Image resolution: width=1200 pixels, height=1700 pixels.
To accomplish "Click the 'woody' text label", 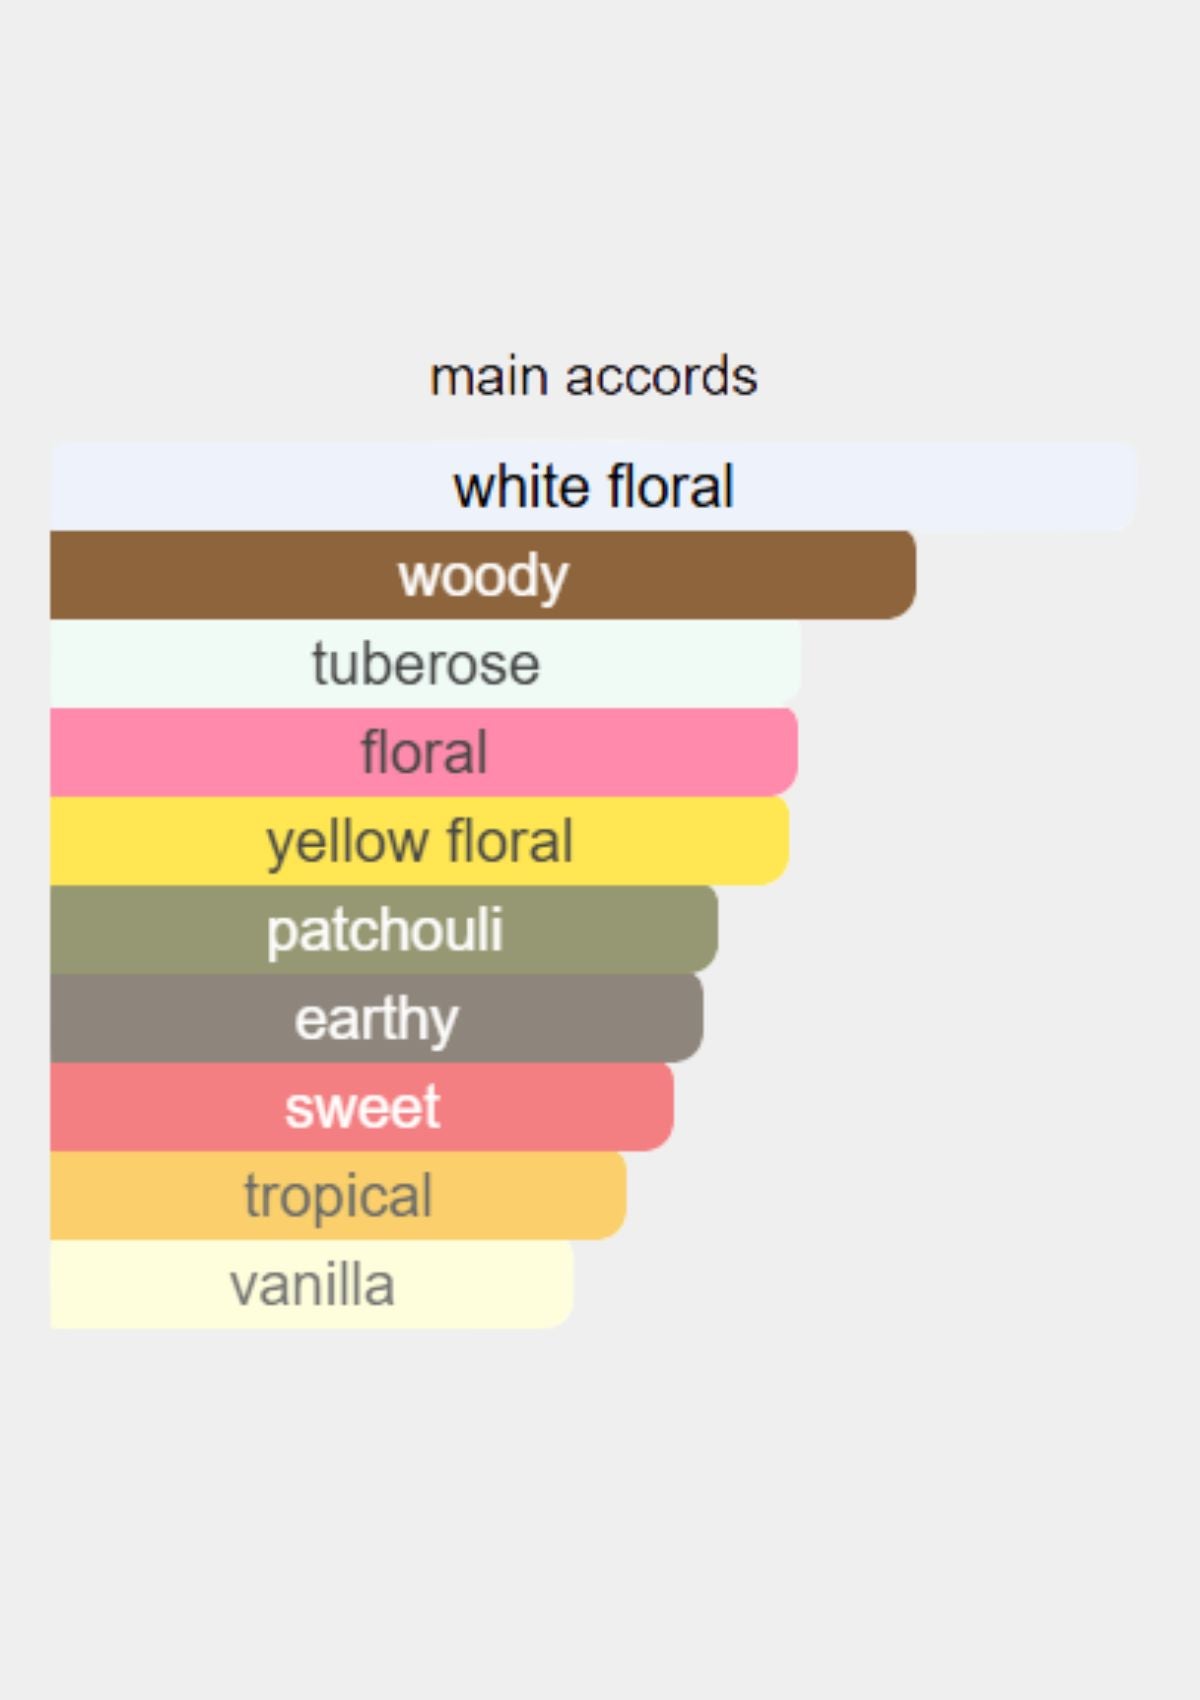I will pyautogui.click(x=483, y=576).
